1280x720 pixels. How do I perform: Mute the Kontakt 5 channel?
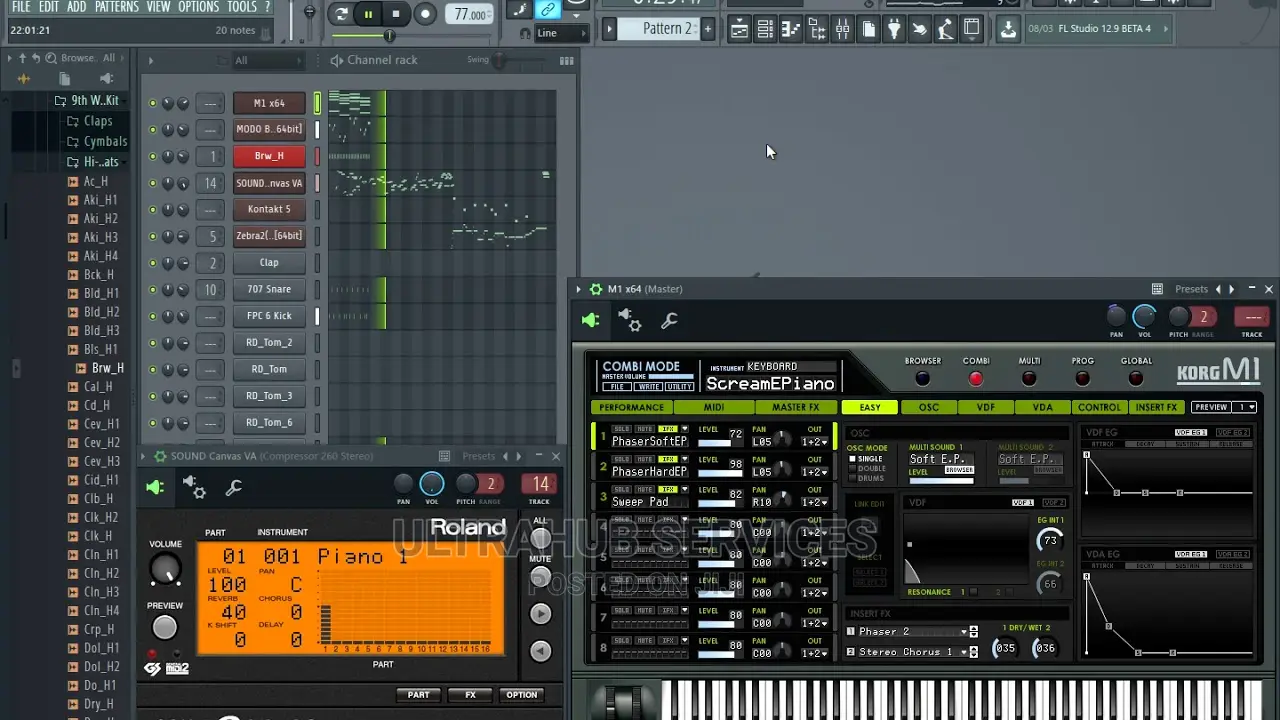(153, 210)
